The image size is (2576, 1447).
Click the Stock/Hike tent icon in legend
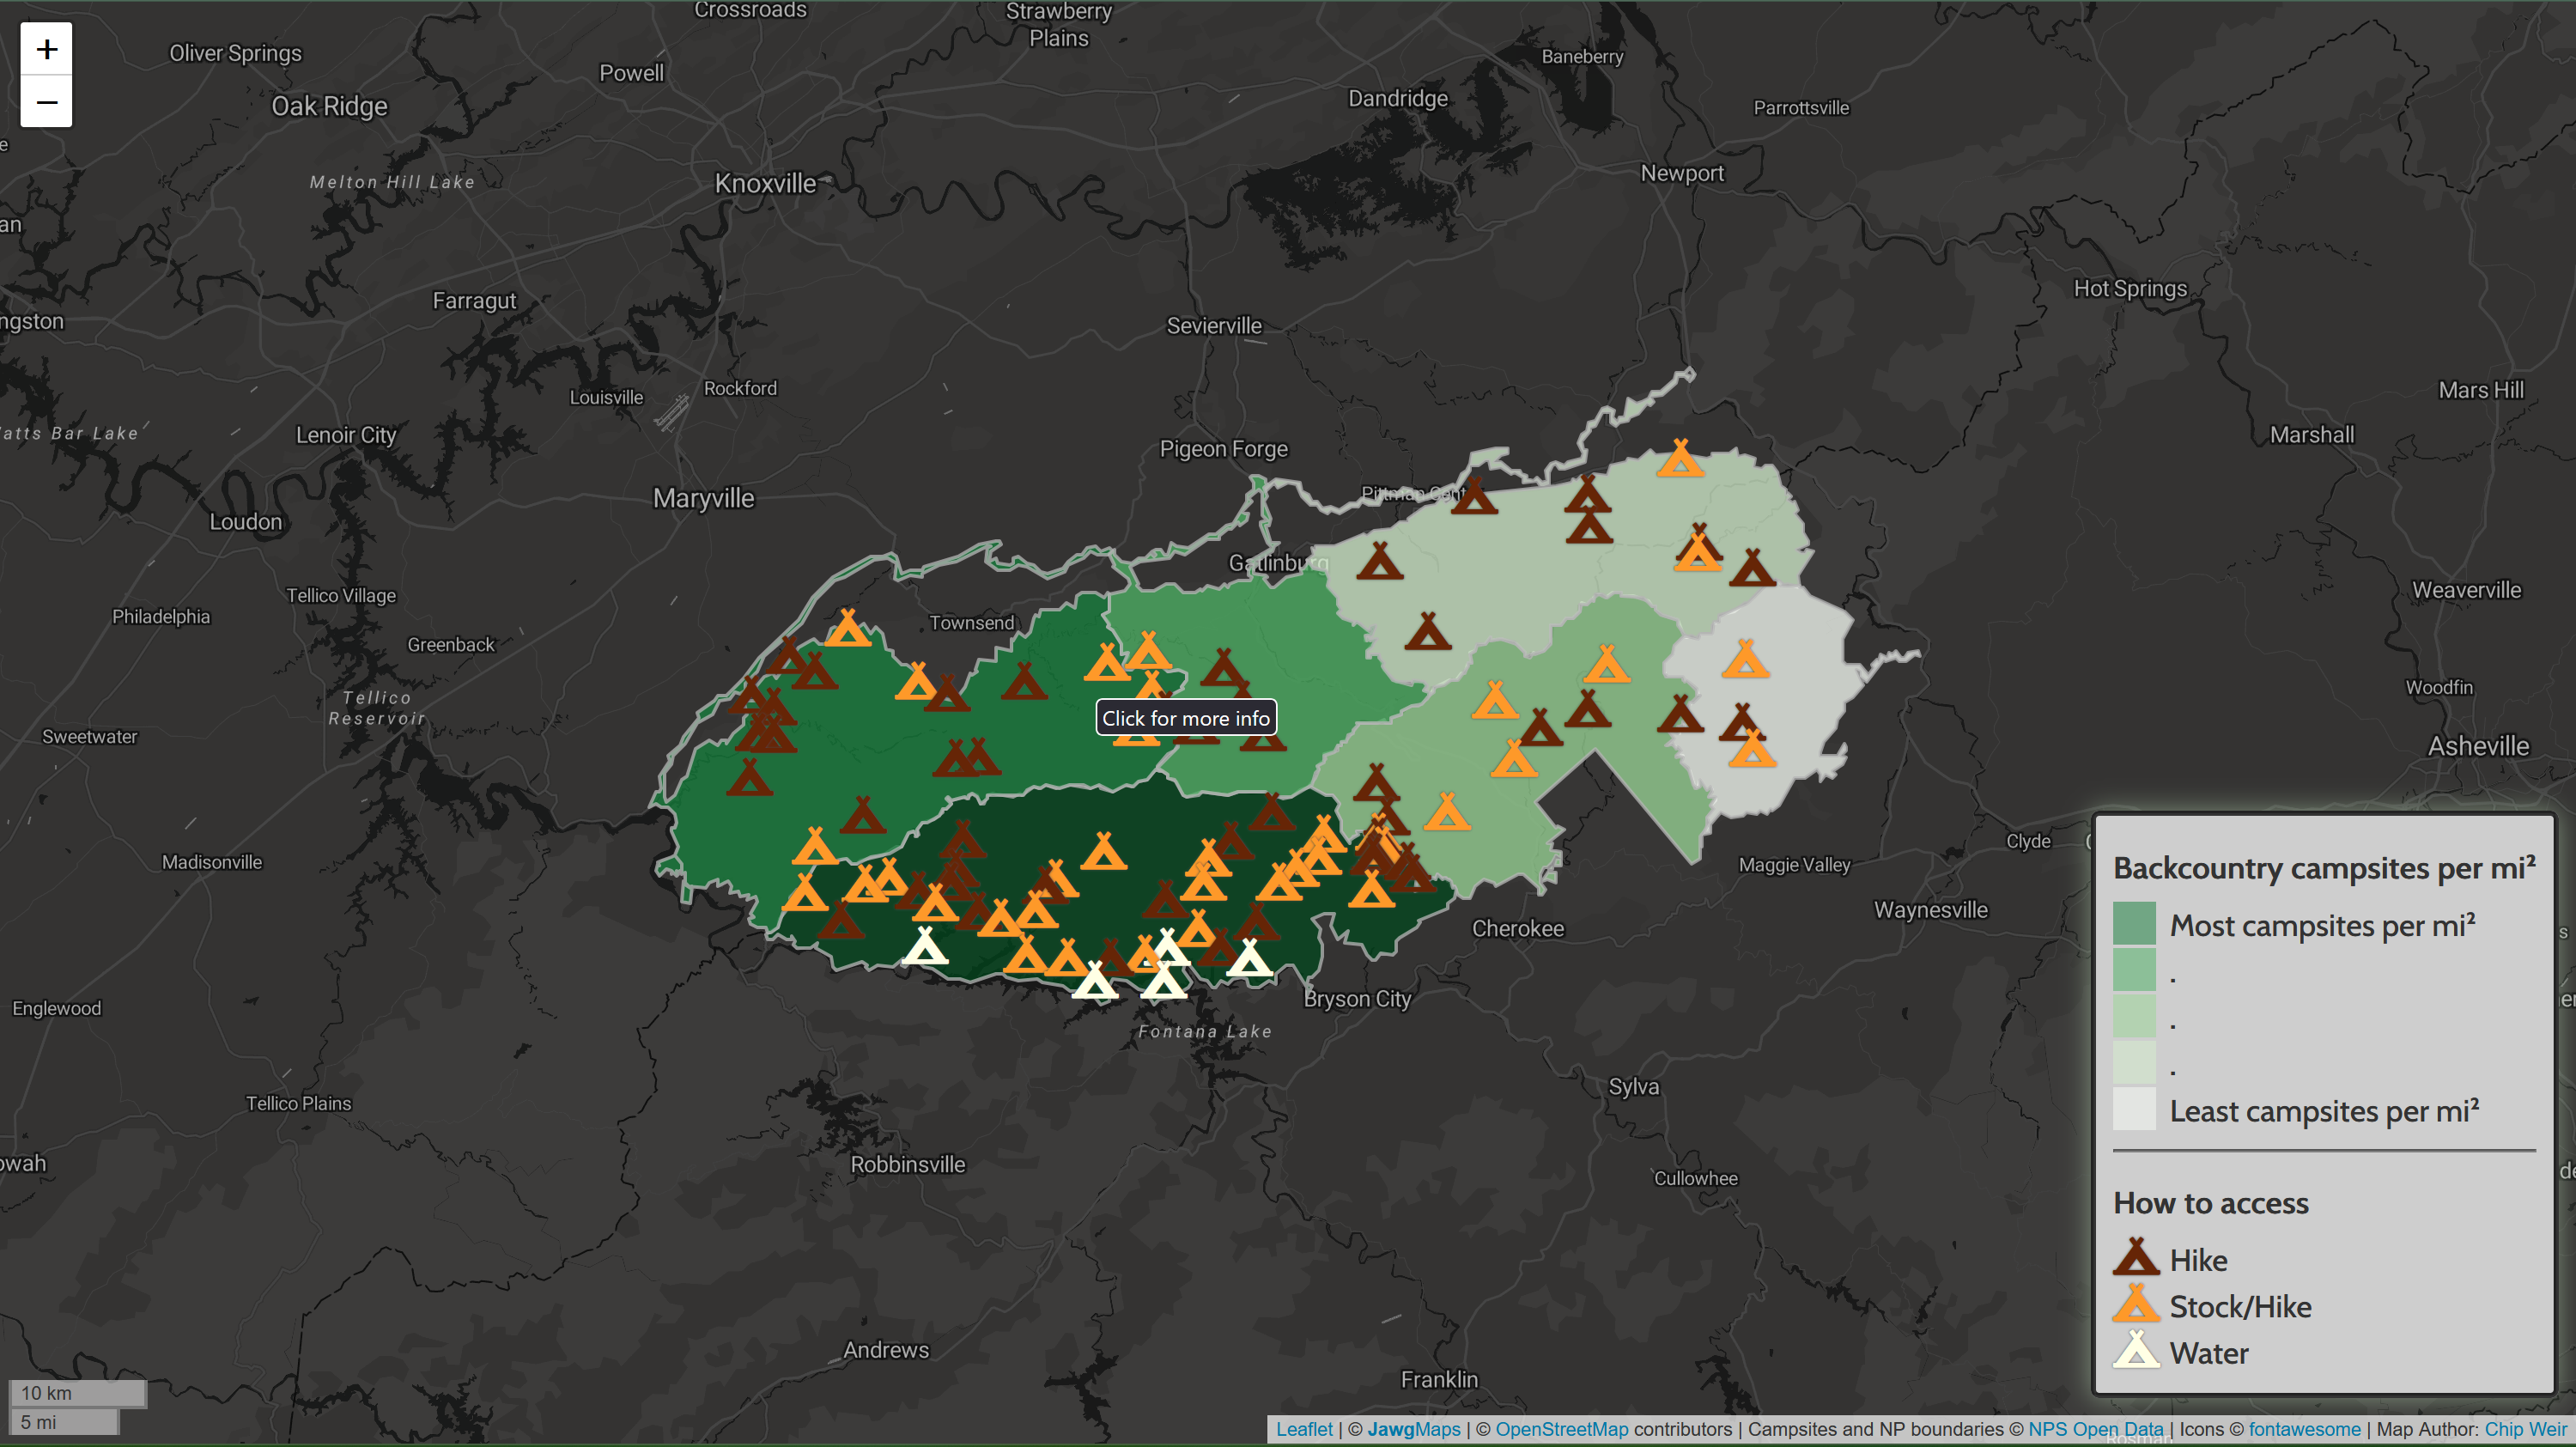[x=2136, y=1305]
